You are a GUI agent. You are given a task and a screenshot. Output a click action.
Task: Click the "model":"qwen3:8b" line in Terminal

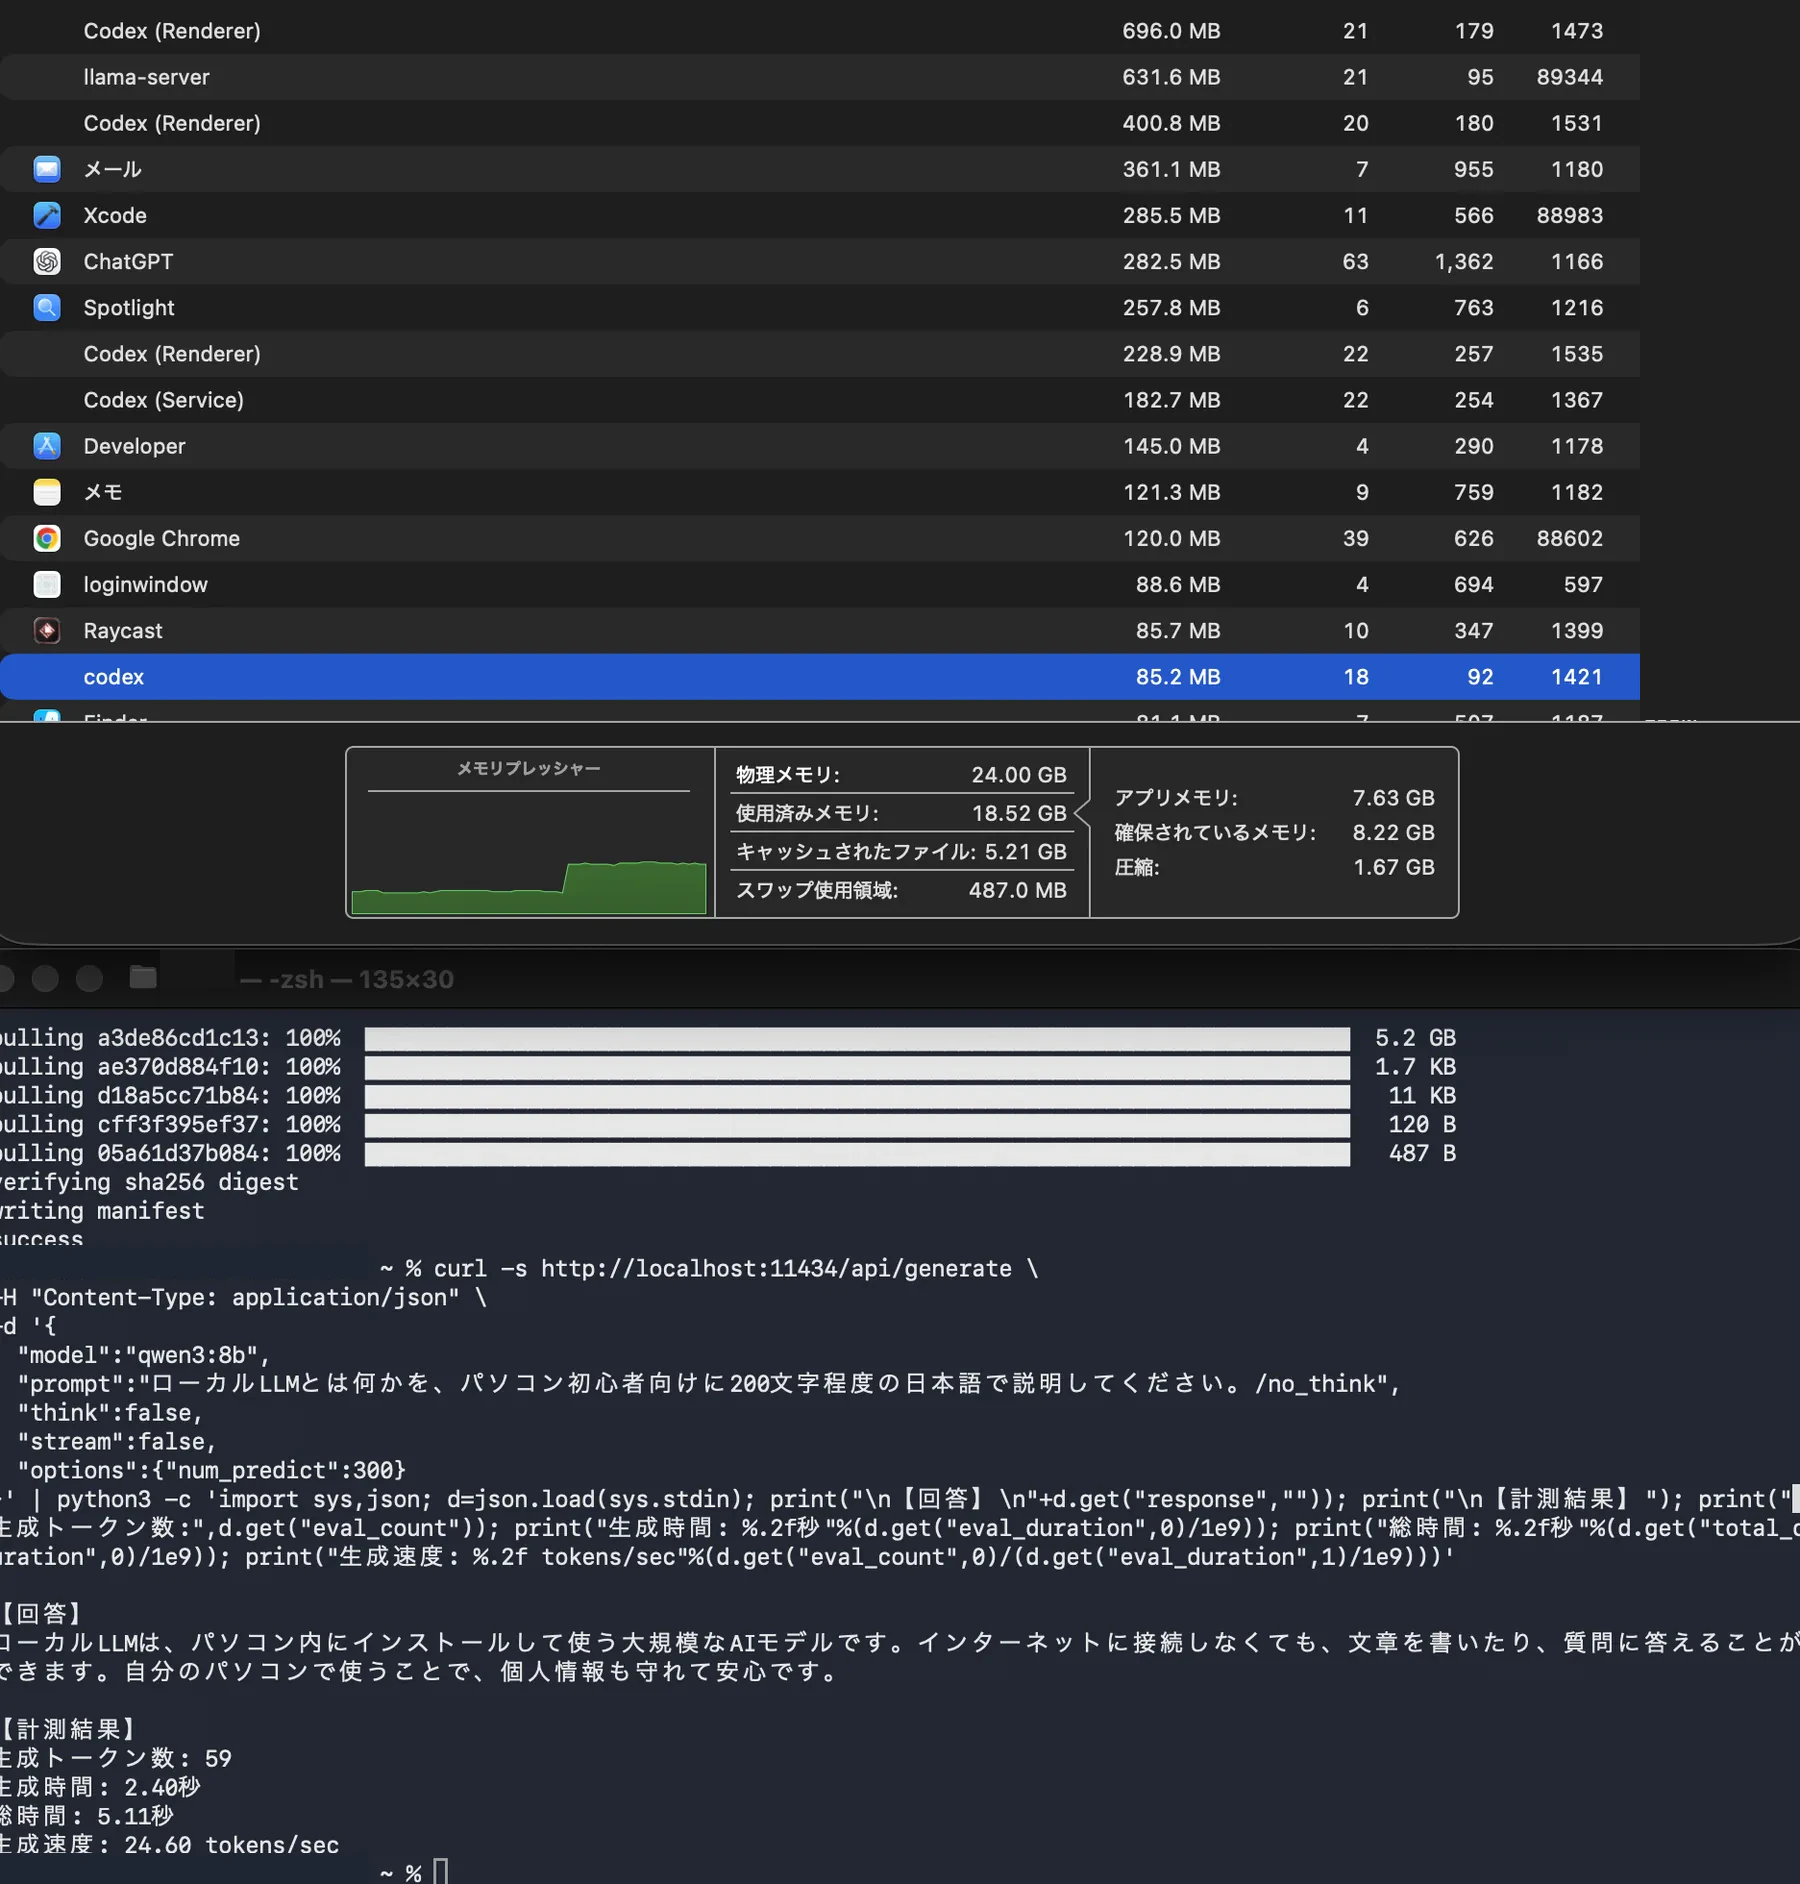pyautogui.click(x=144, y=1355)
